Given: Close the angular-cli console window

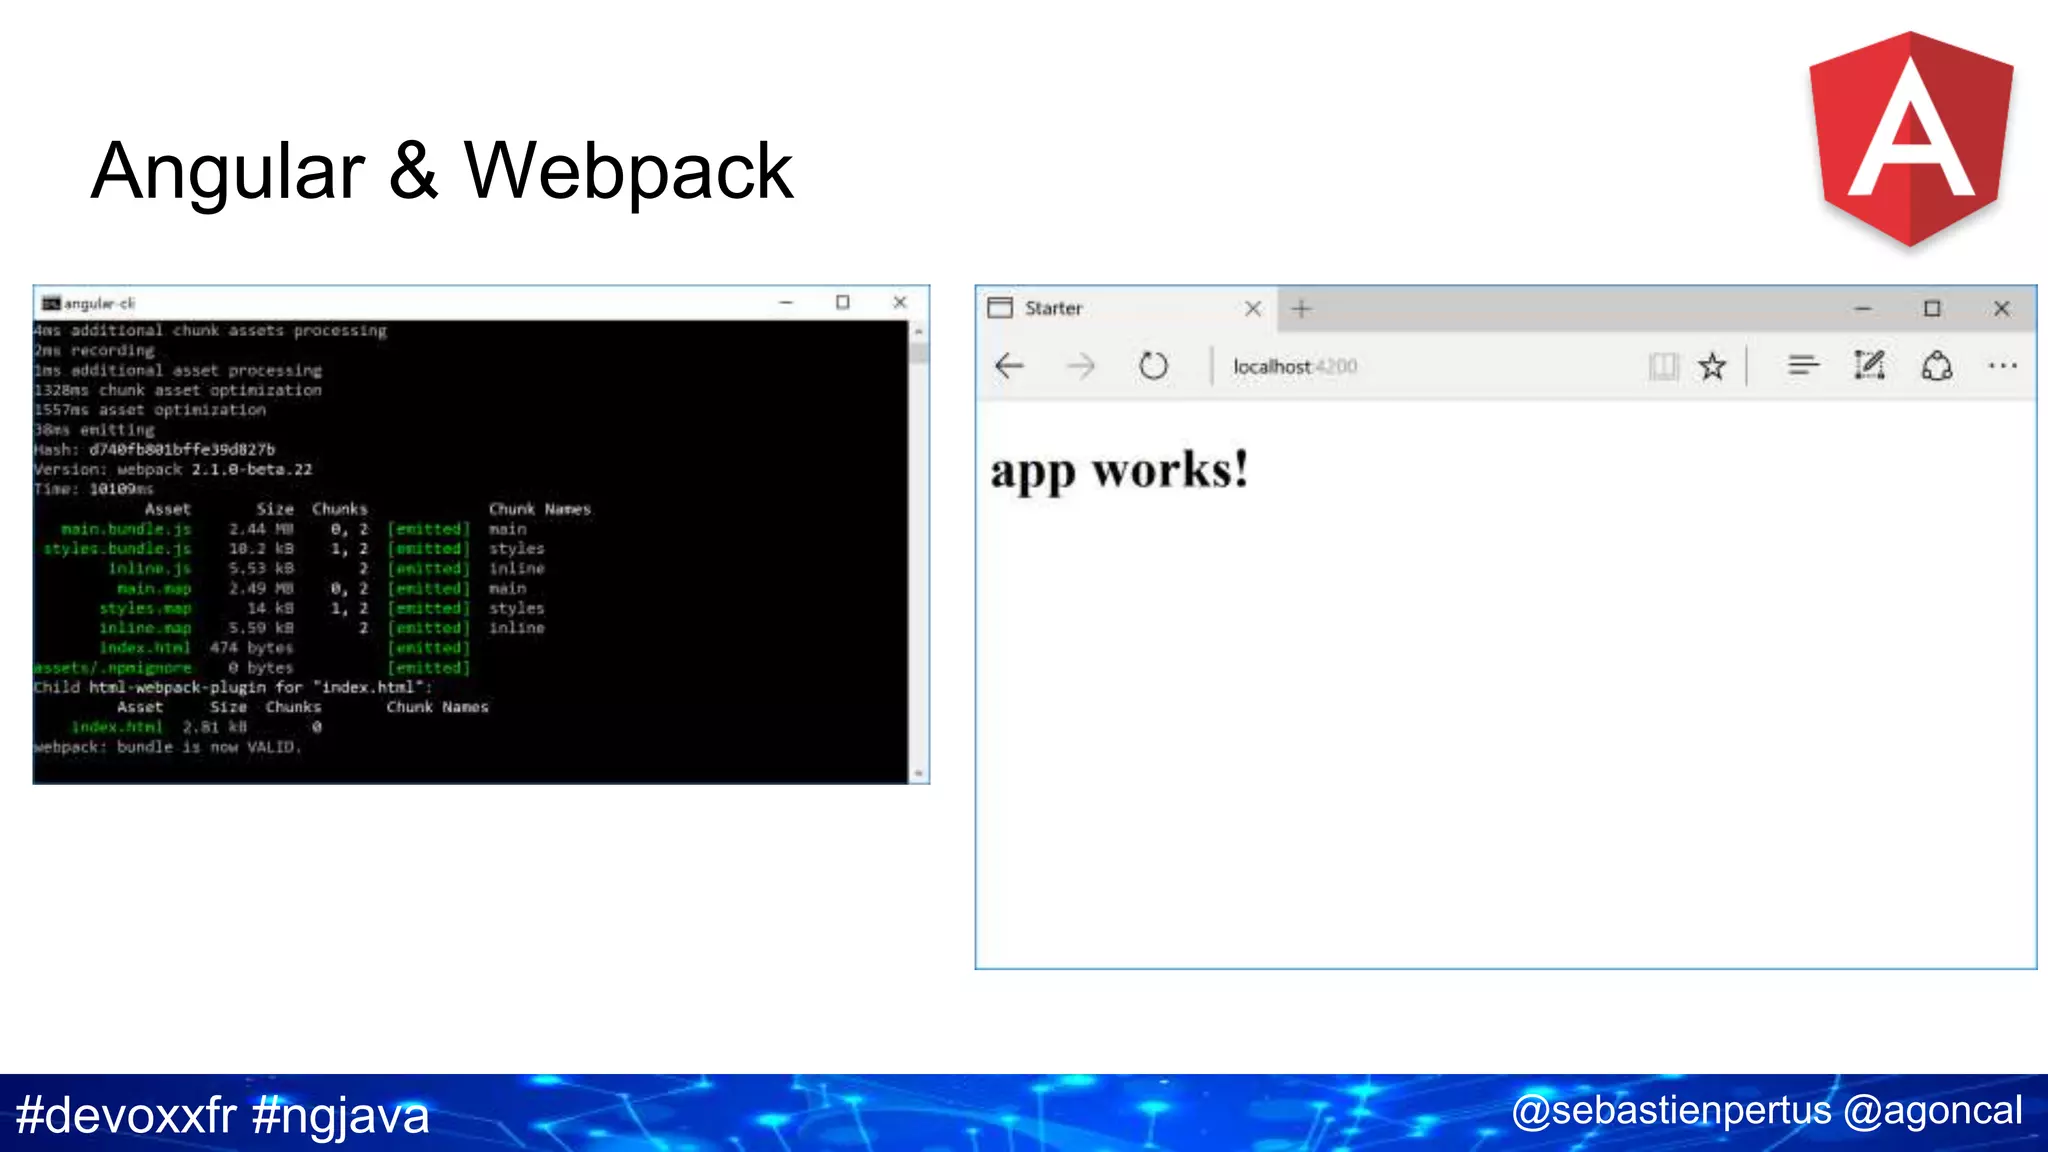Looking at the screenshot, I should 900,302.
